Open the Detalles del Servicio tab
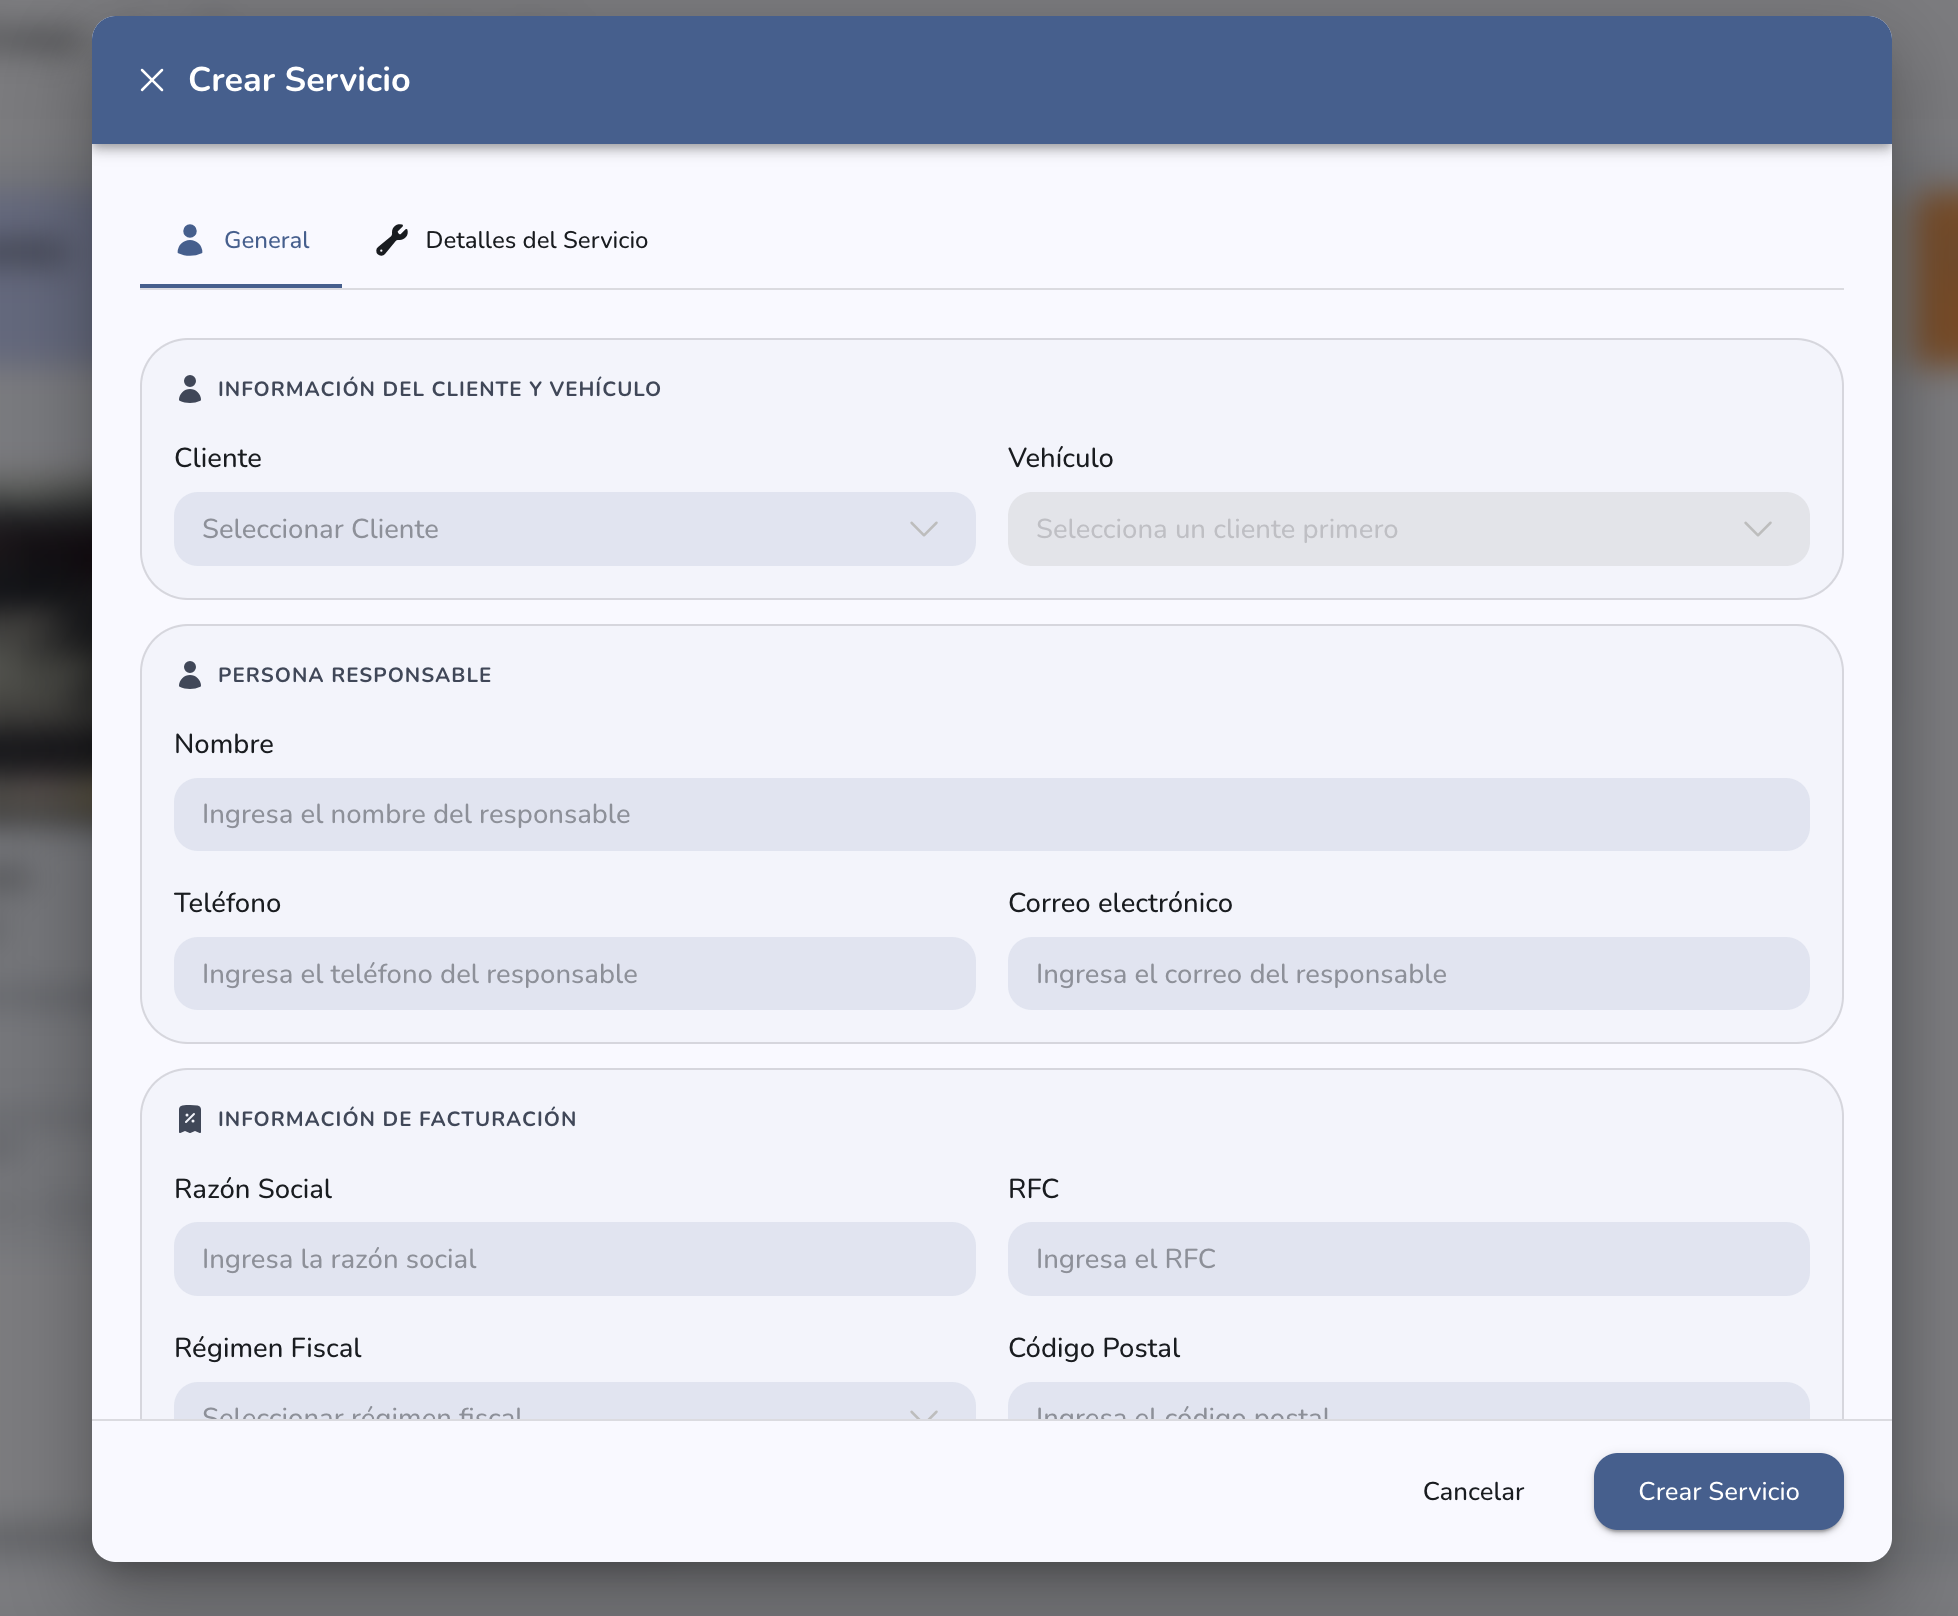 coord(511,240)
